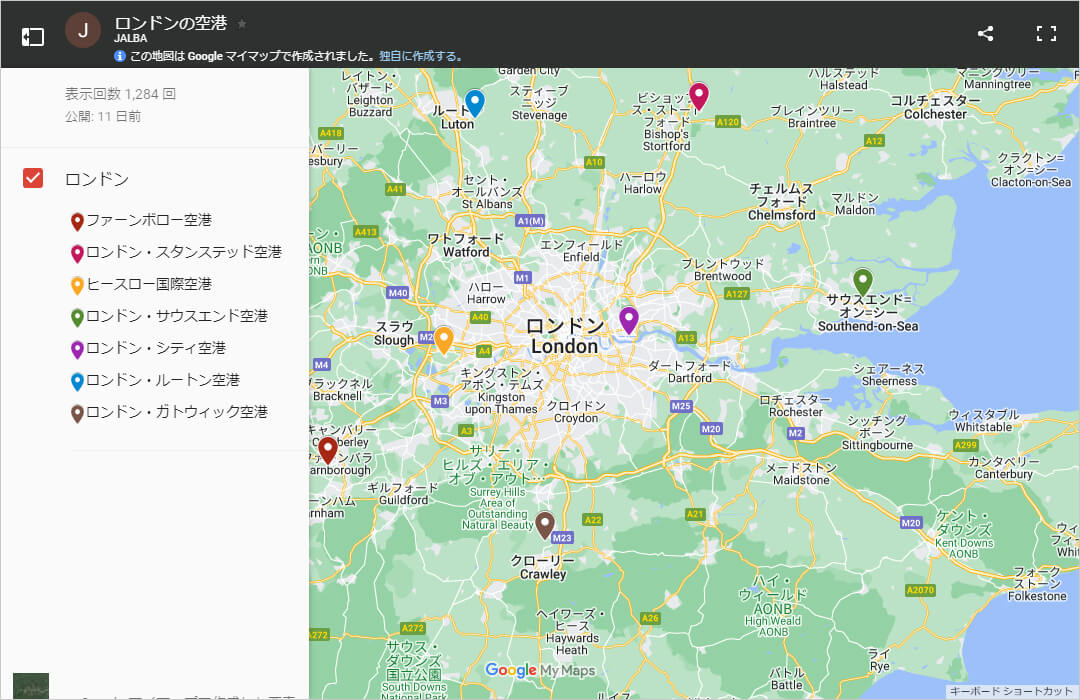Select the purple London City airport pin
The height and width of the screenshot is (700, 1080).
(x=629, y=319)
